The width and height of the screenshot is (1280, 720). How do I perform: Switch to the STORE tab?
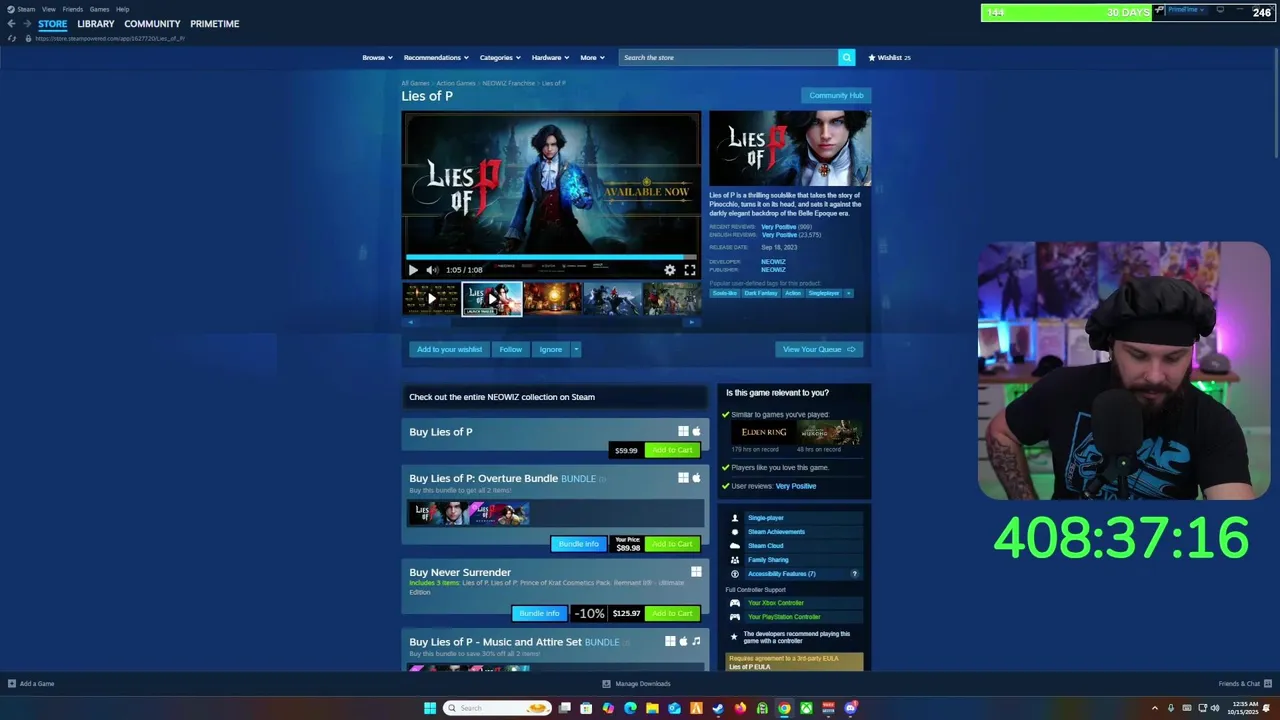[x=53, y=24]
